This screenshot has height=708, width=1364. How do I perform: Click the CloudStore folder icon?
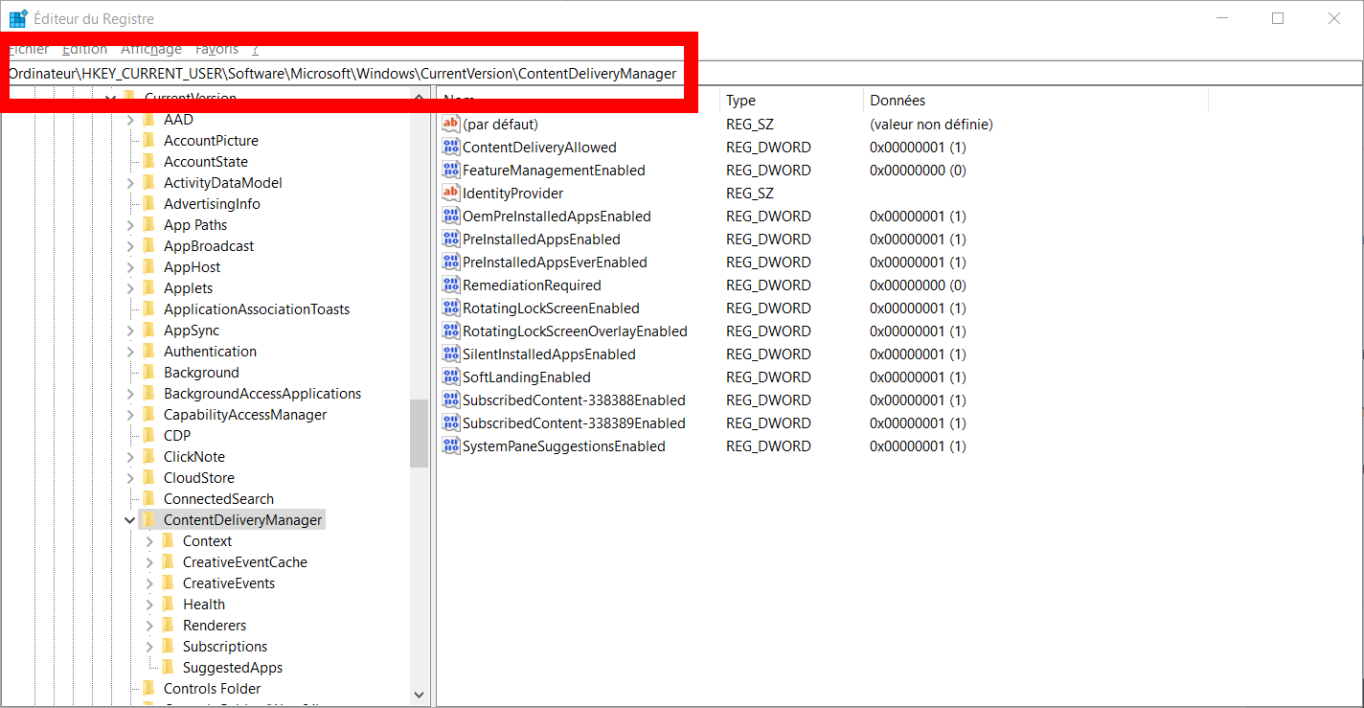tap(149, 478)
